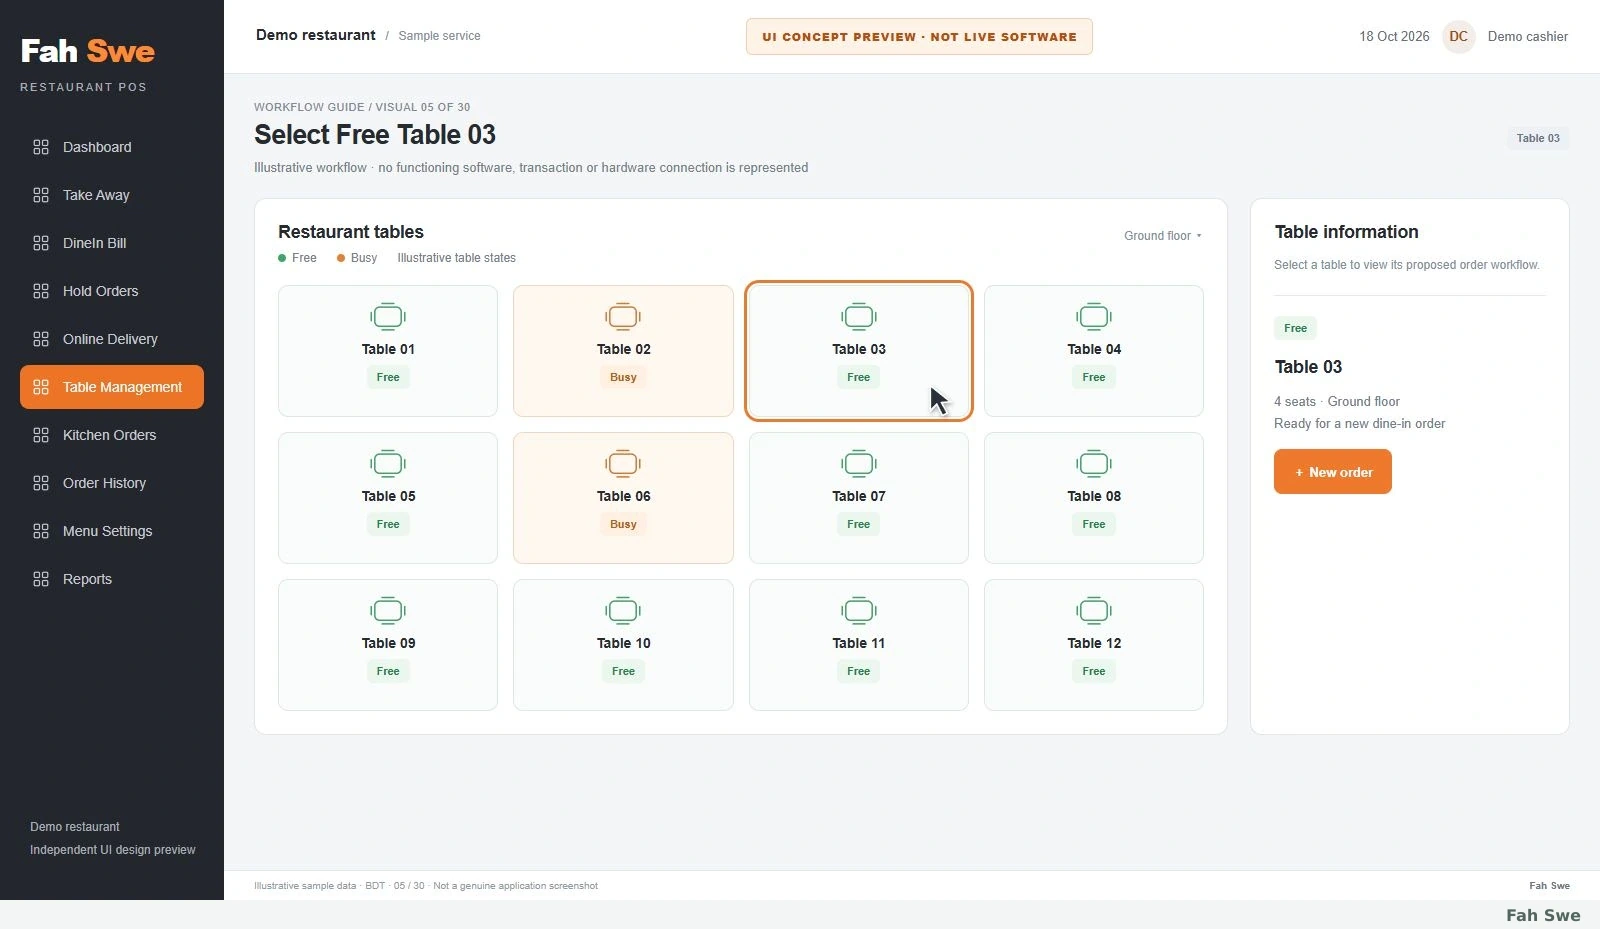Viewport: 1600px width, 929px height.
Task: Open the Ground floor dropdown
Action: tap(1163, 236)
